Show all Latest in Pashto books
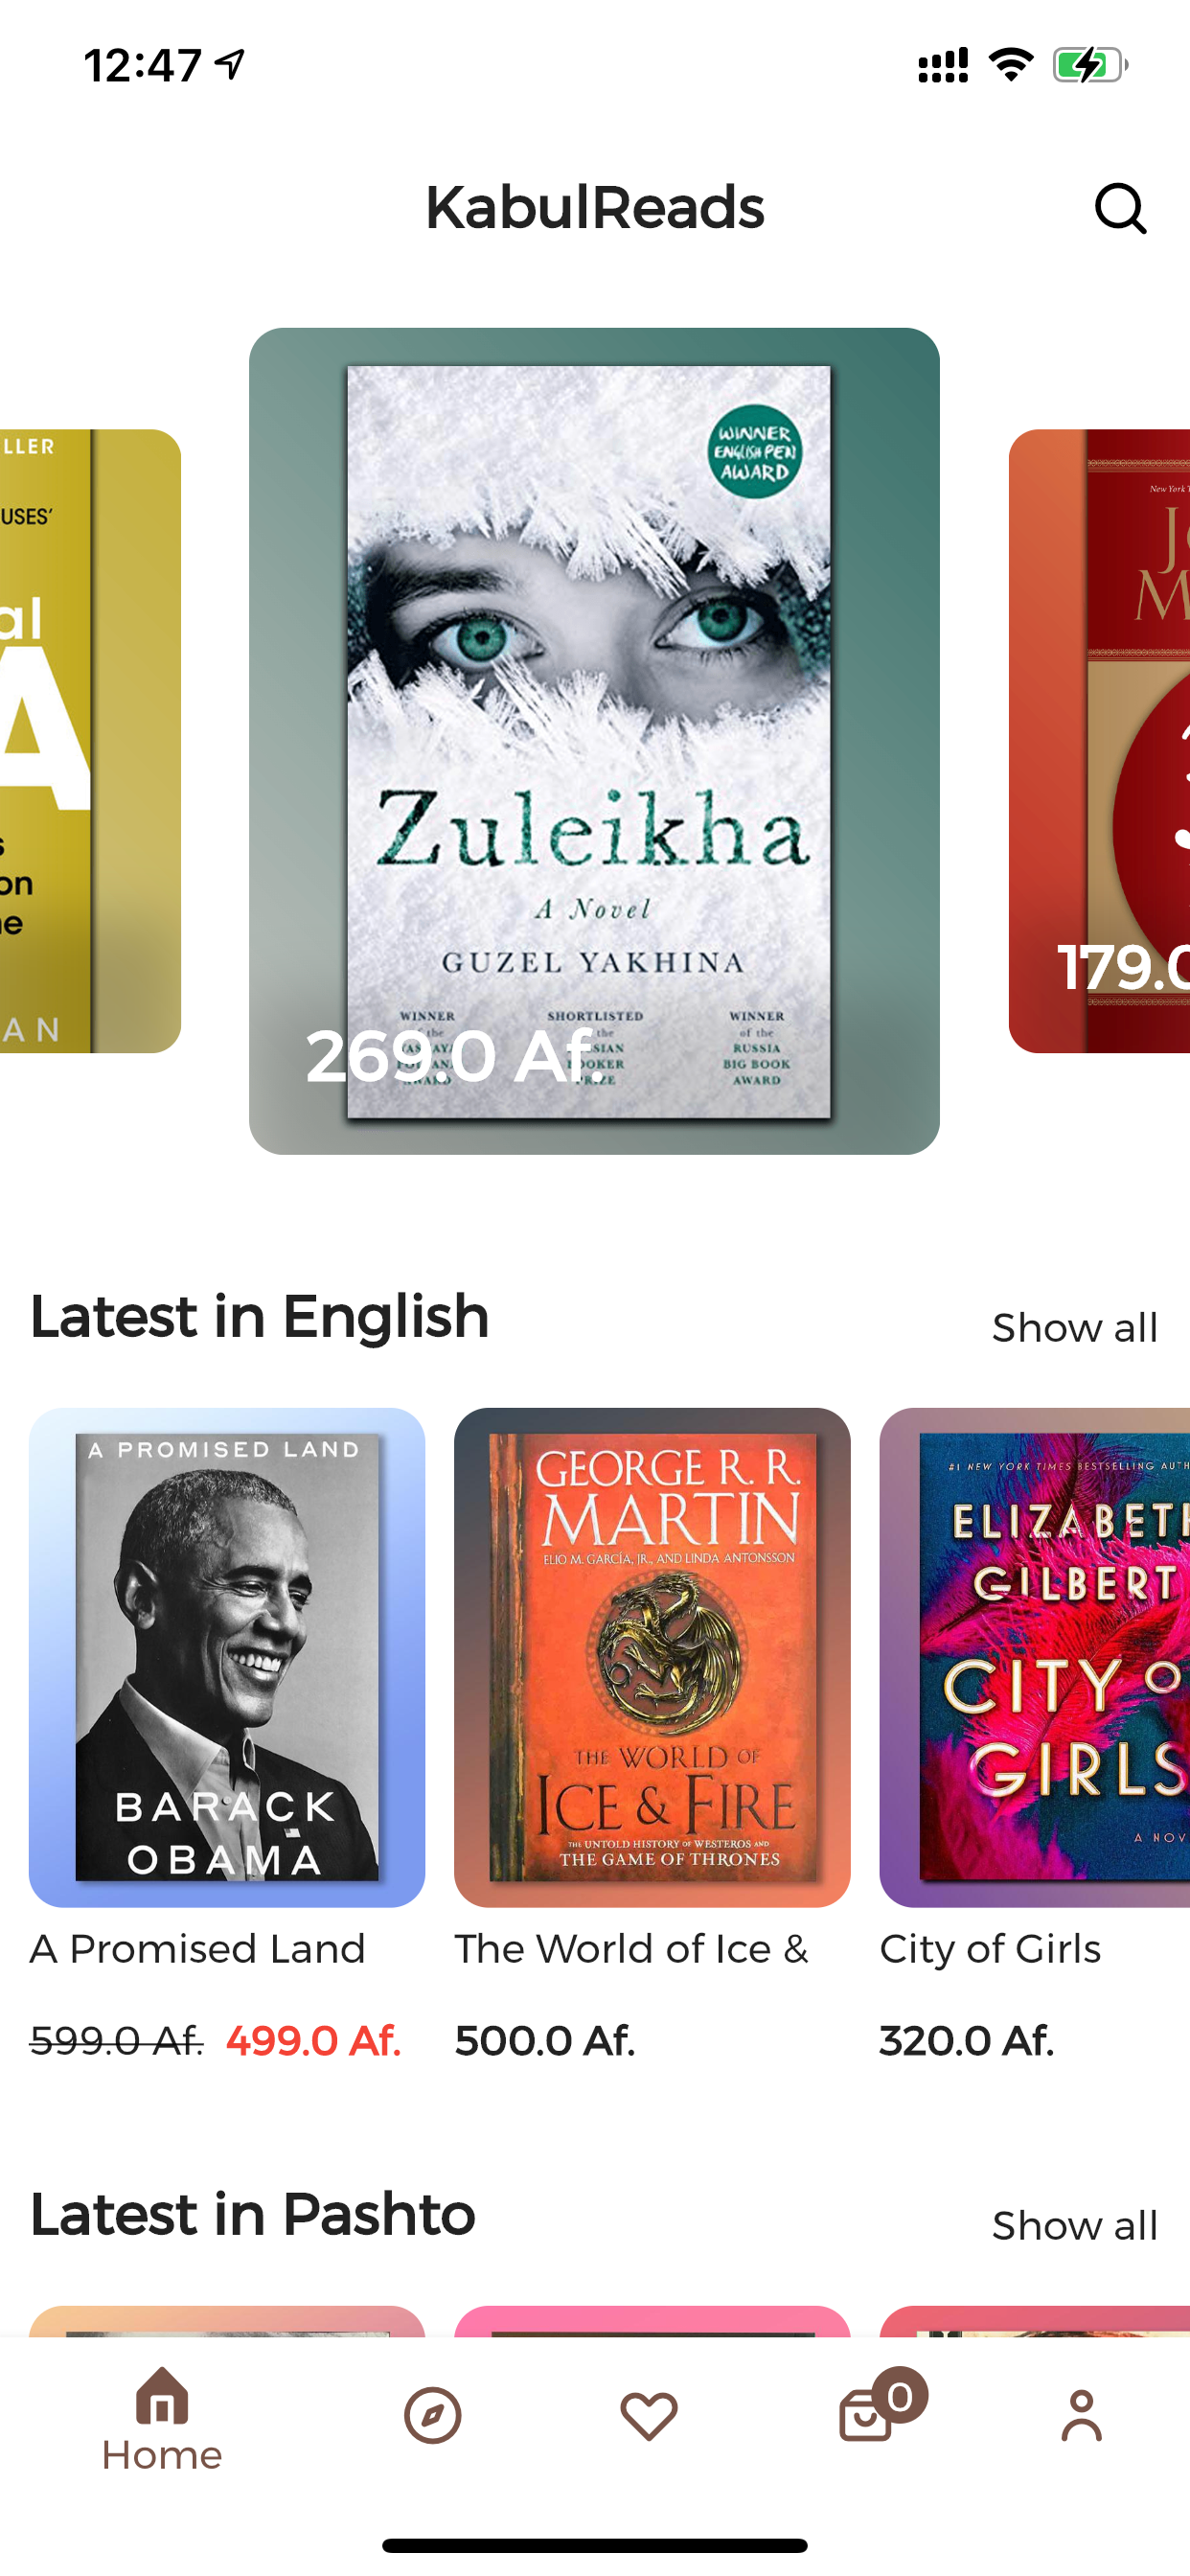 tap(1075, 2226)
